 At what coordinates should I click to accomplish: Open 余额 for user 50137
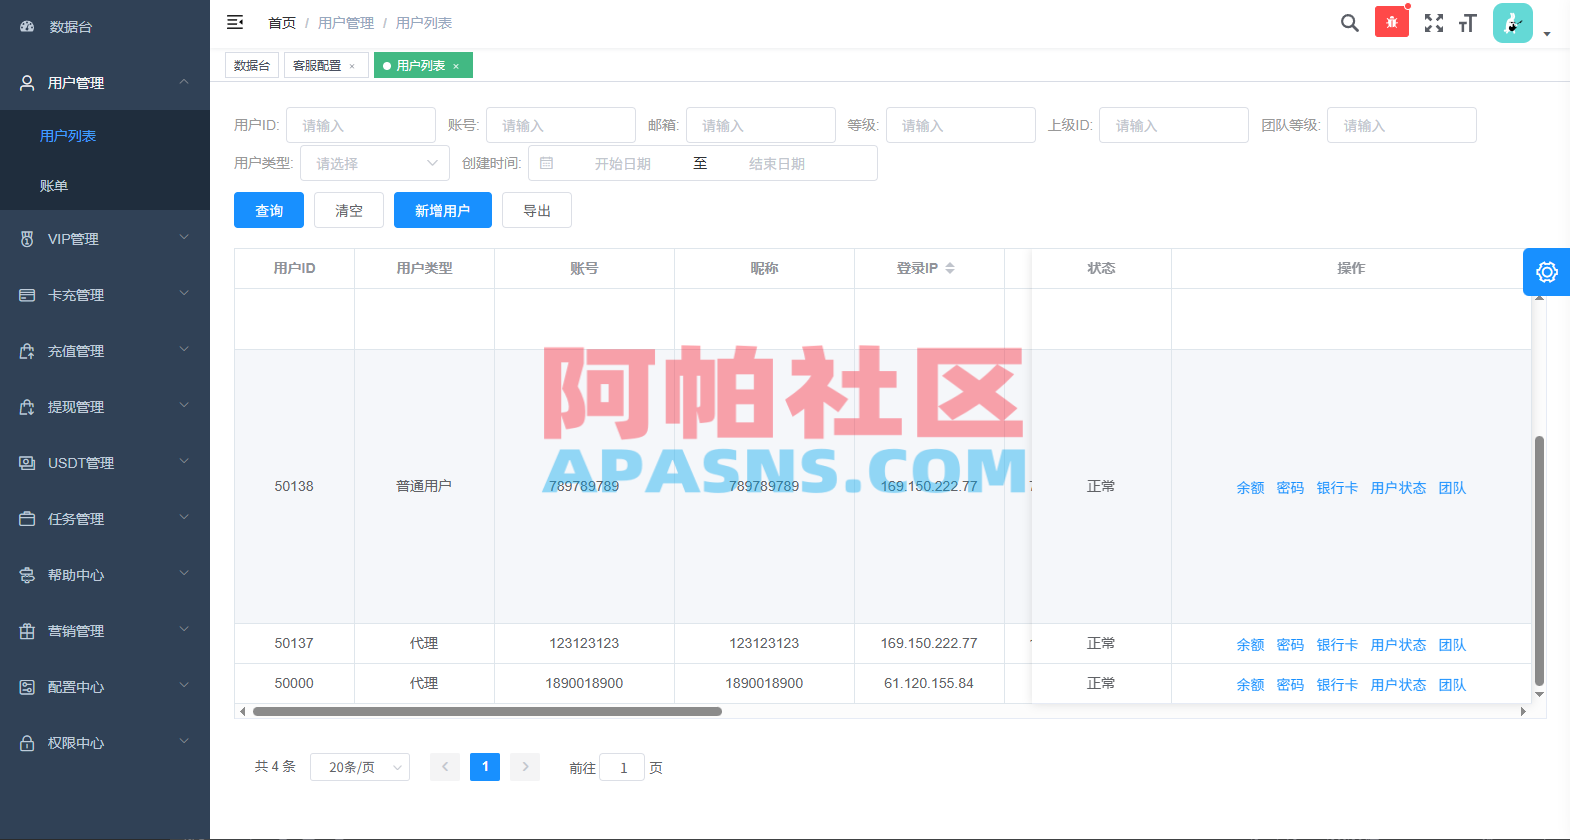coord(1250,645)
